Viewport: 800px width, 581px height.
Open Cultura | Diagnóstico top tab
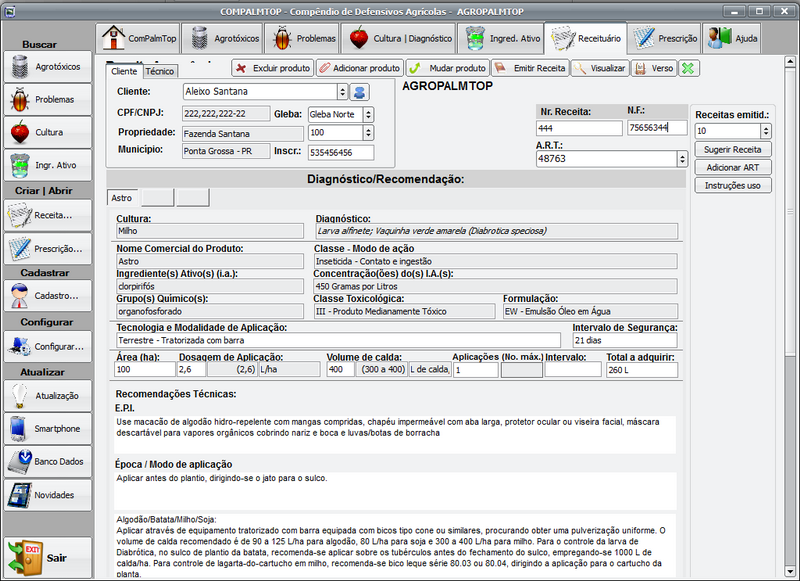click(x=398, y=38)
